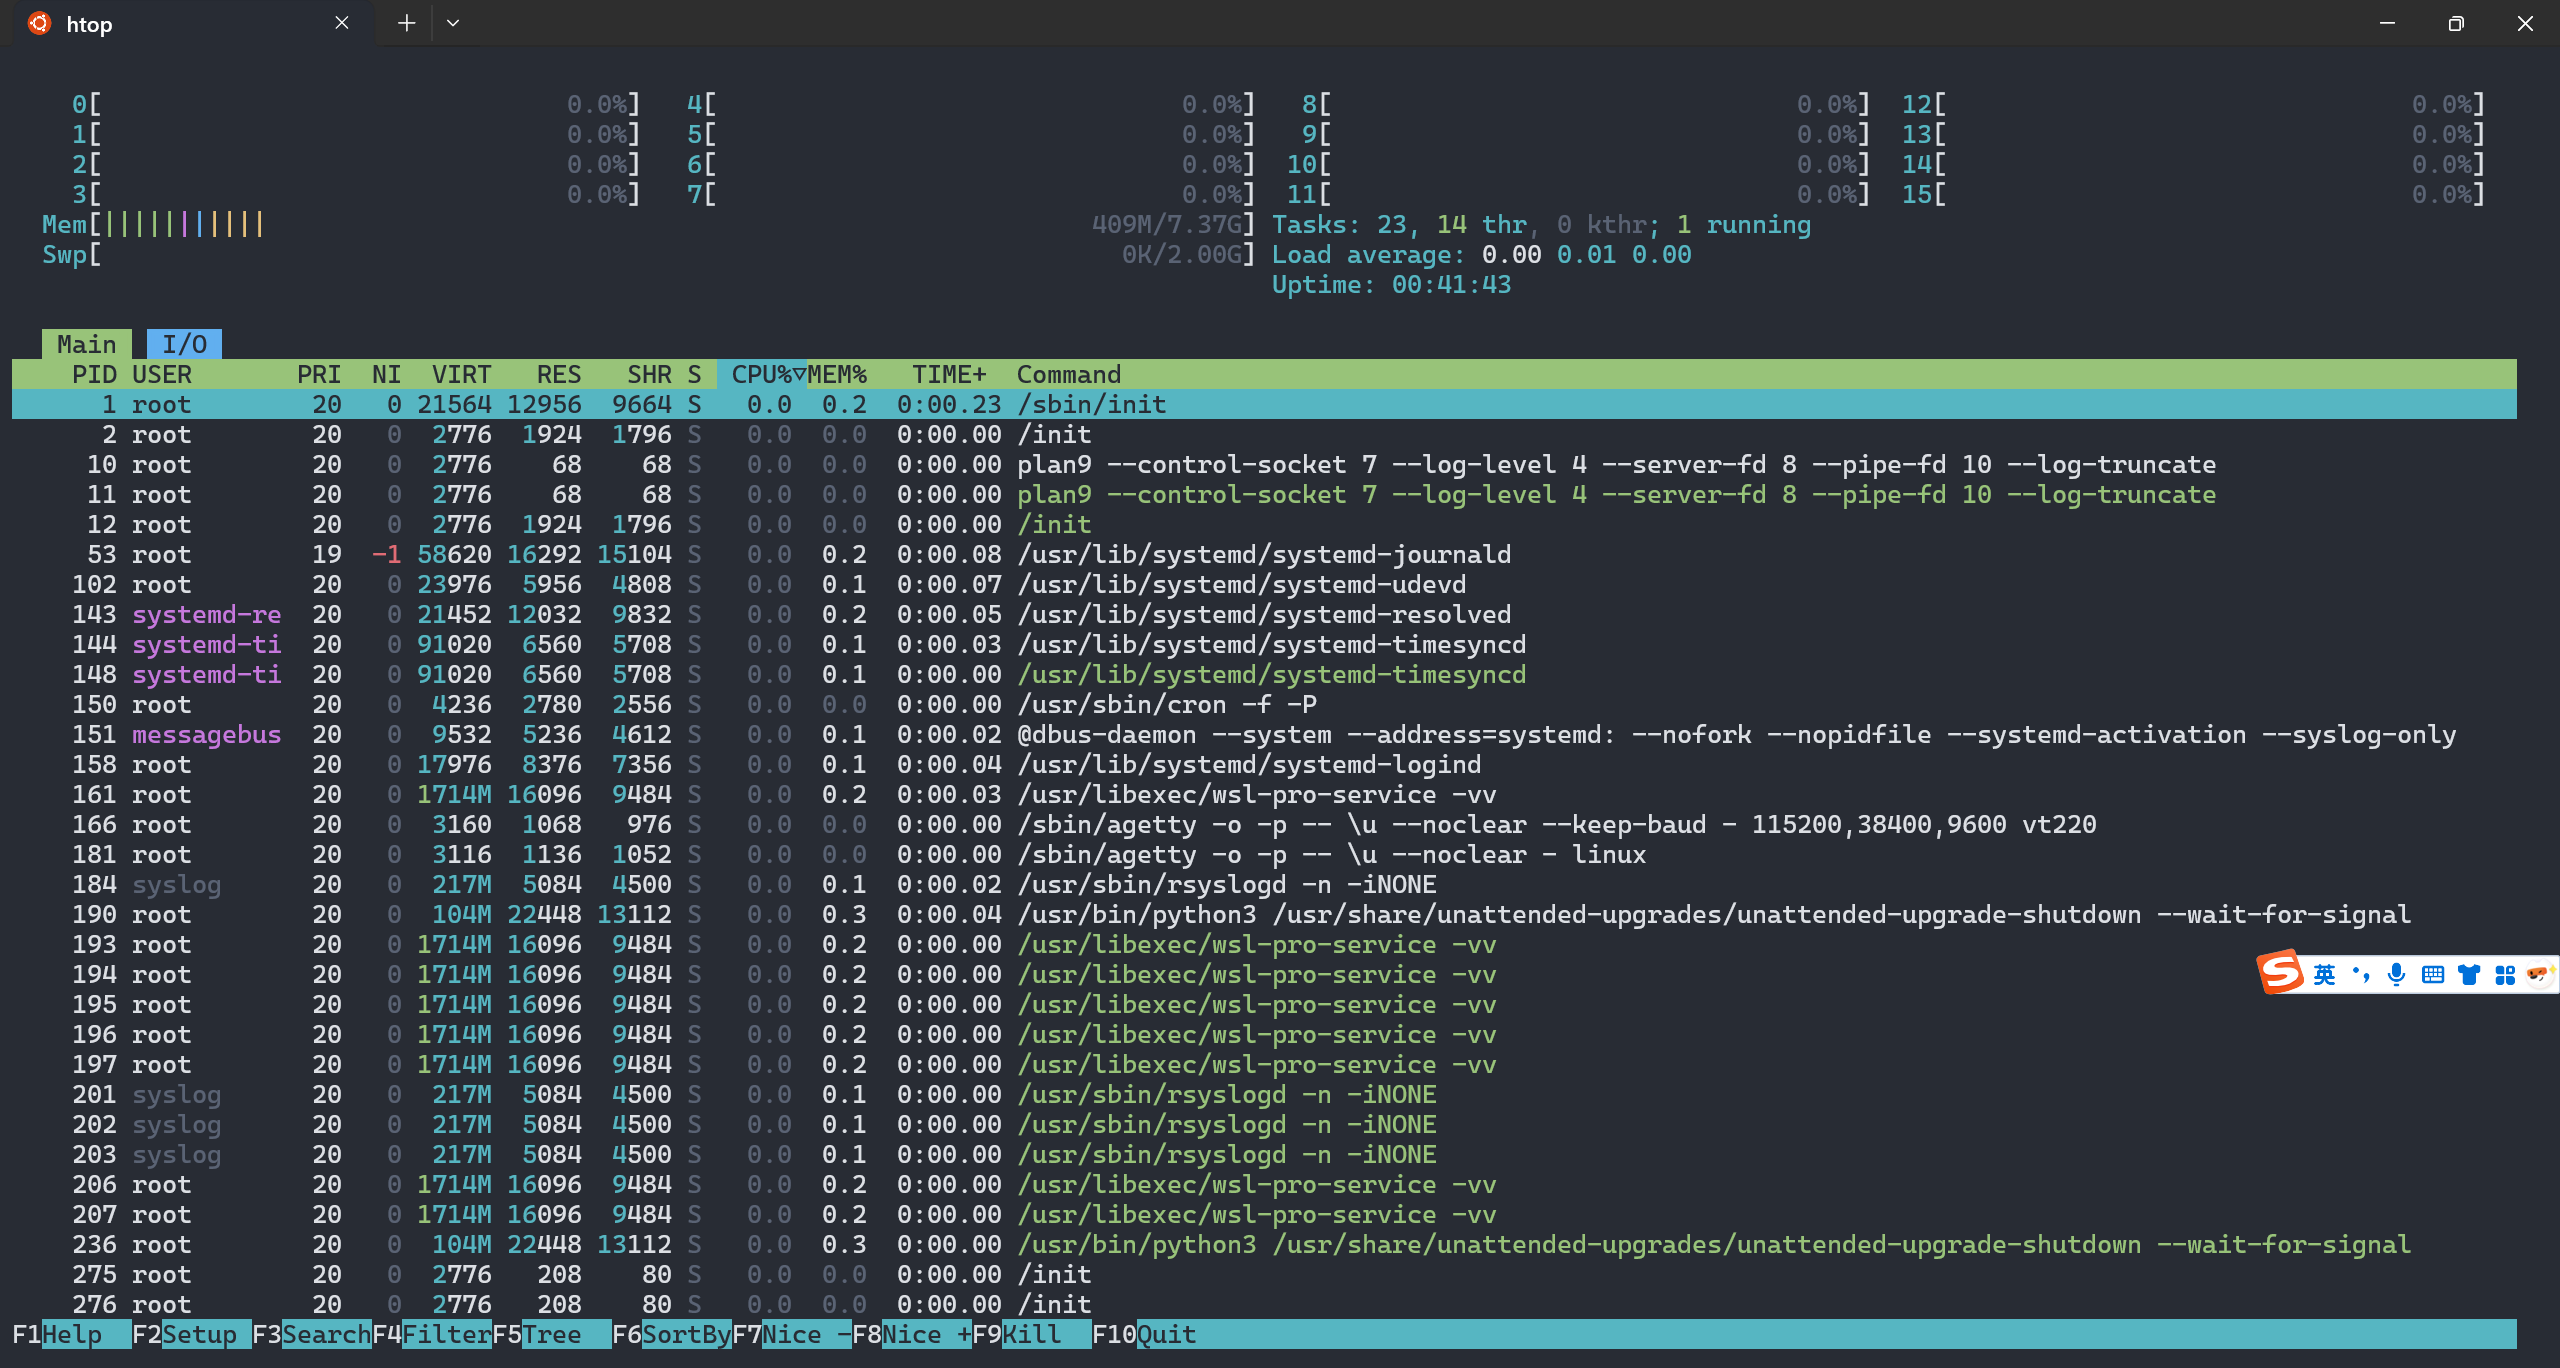This screenshot has width=2560, height=1368.
Task: Toggle Sogou input language 英 indicator
Action: (x=2325, y=975)
